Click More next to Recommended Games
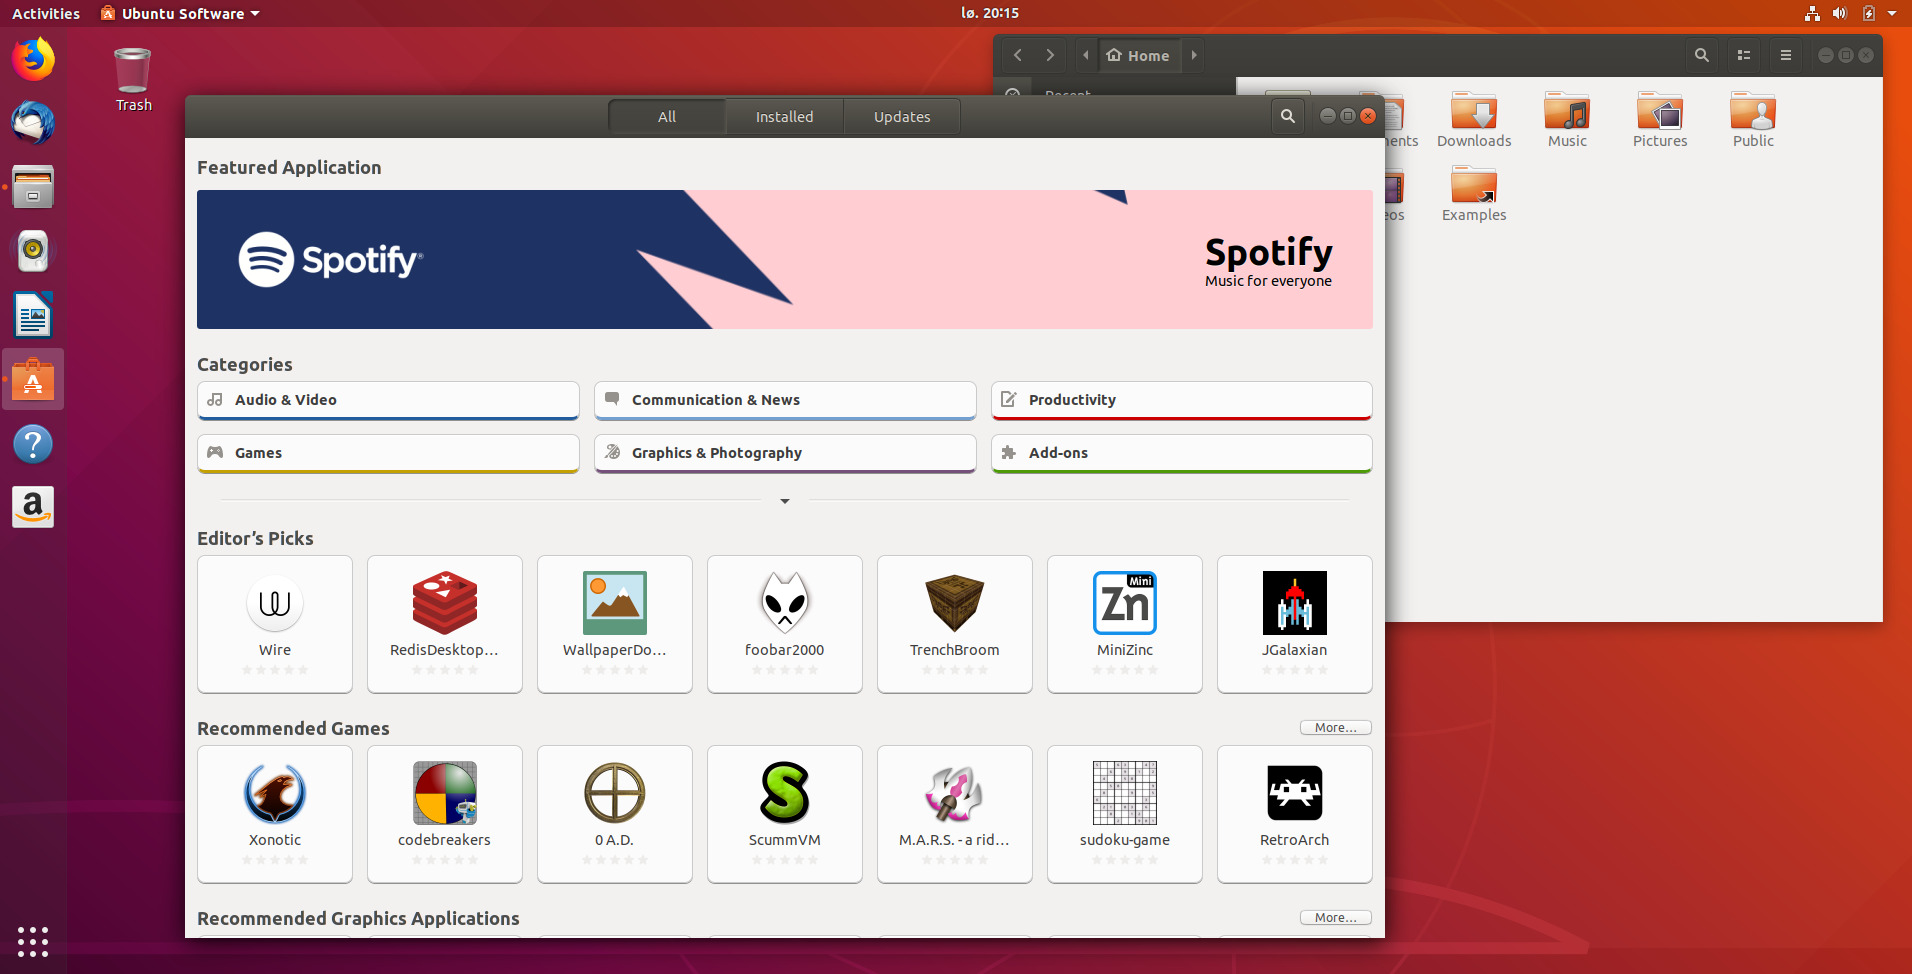This screenshot has width=1912, height=974. click(1336, 728)
